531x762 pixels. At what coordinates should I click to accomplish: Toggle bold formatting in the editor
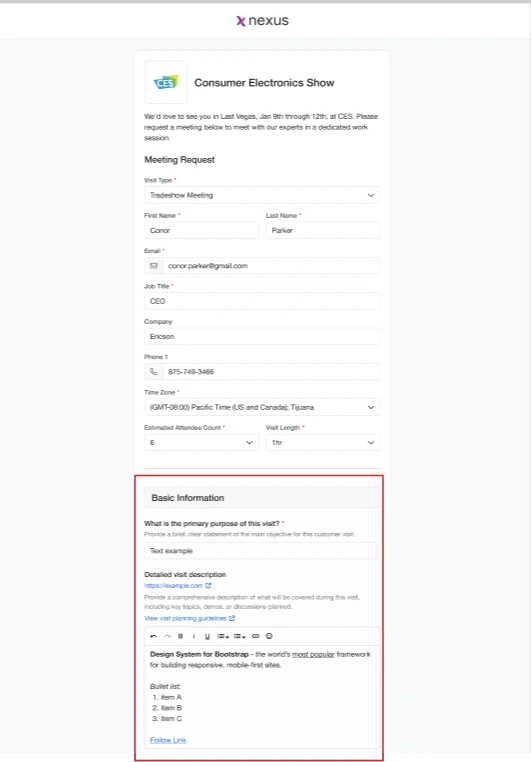point(180,636)
